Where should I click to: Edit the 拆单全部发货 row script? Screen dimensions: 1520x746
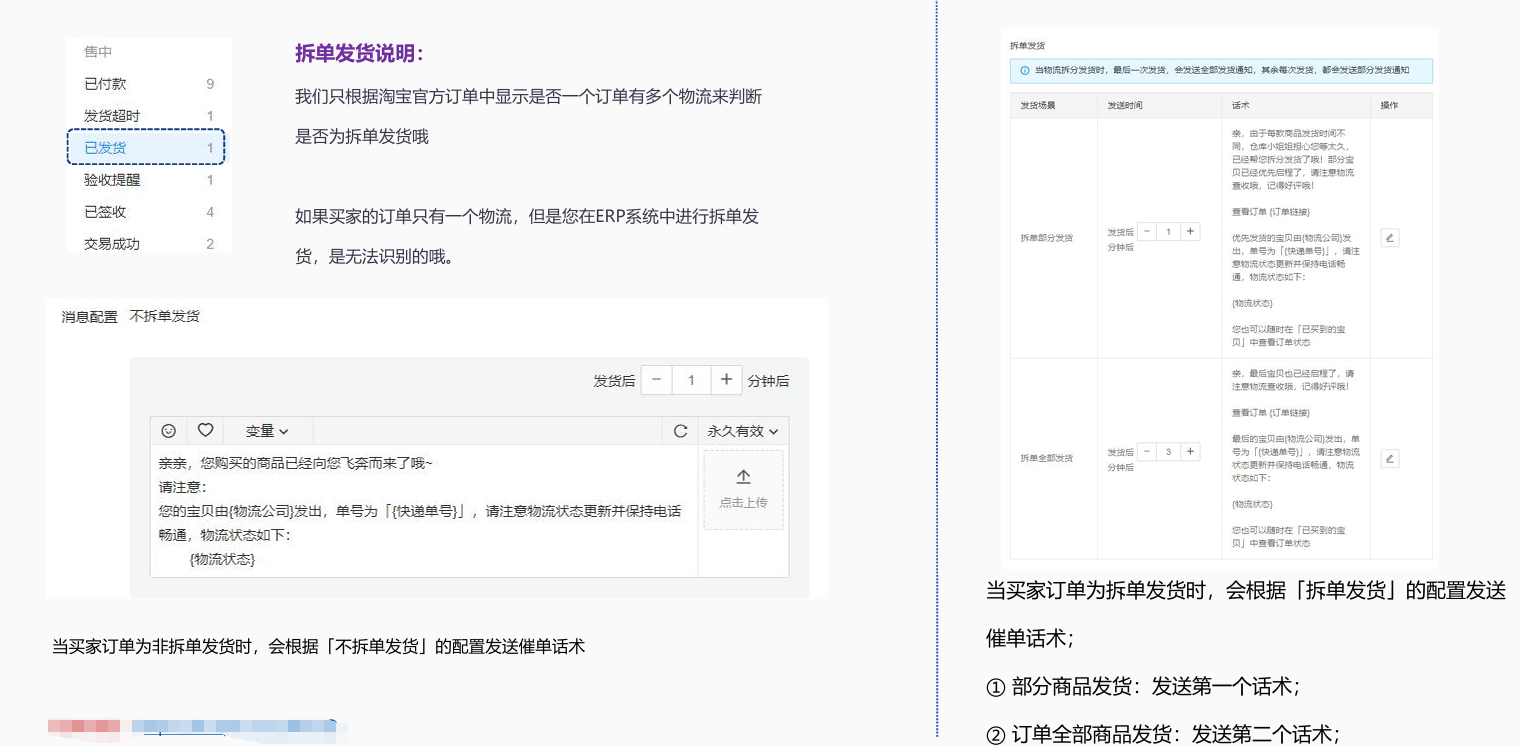pyautogui.click(x=1389, y=458)
